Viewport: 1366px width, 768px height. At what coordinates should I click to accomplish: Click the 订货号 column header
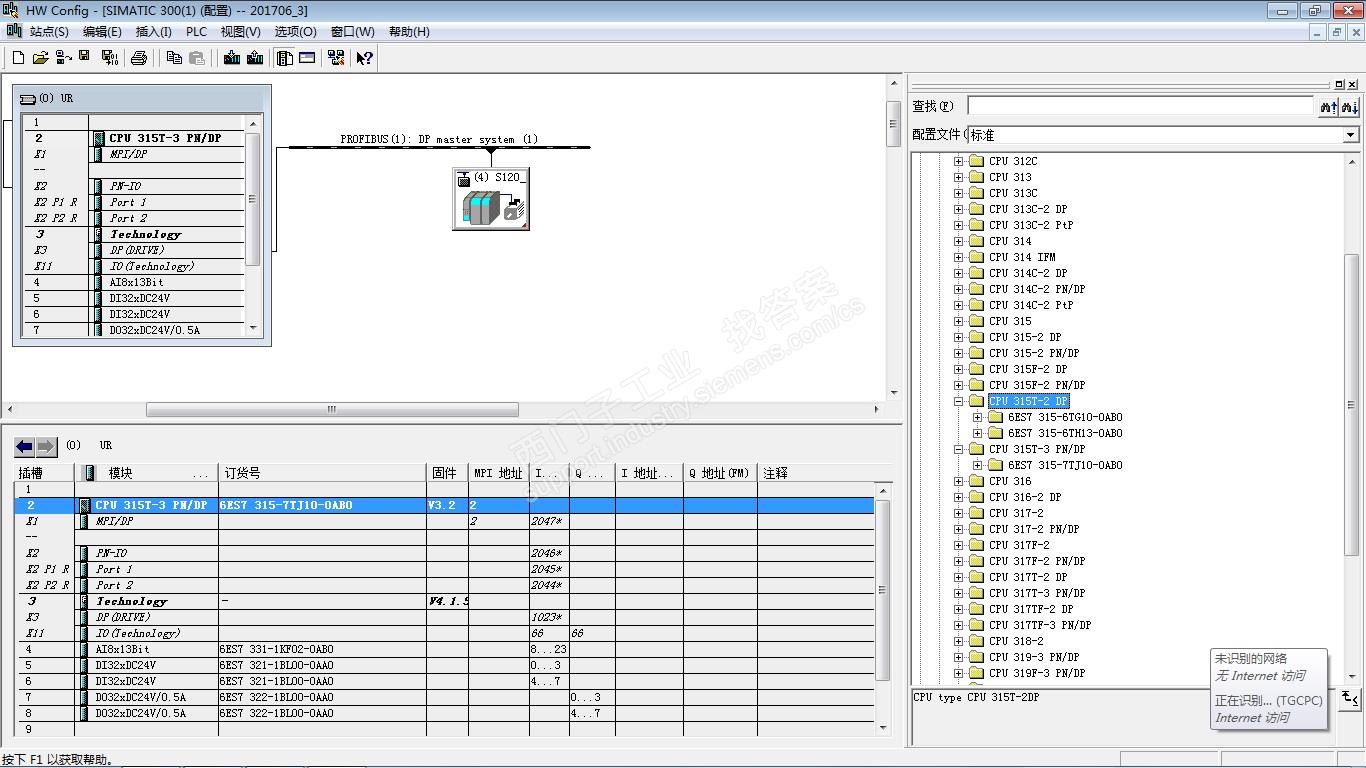[x=322, y=473]
